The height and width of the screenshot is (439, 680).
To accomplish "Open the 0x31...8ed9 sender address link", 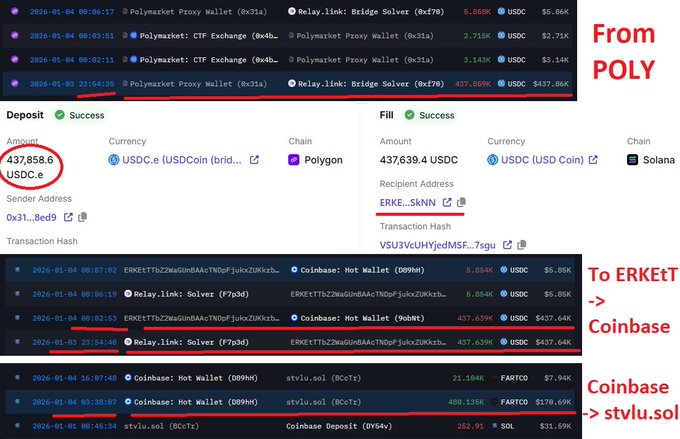I will click(x=32, y=217).
